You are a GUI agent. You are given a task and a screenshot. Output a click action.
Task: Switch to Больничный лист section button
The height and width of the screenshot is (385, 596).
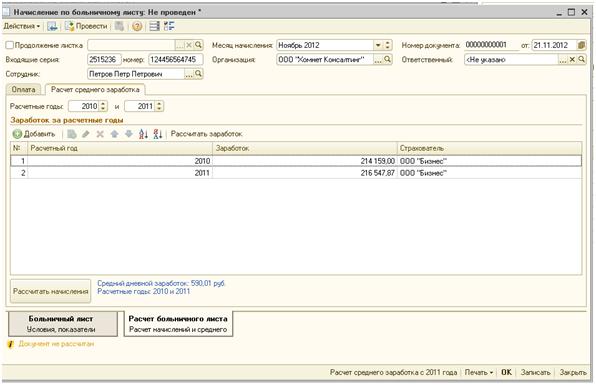coord(63,324)
